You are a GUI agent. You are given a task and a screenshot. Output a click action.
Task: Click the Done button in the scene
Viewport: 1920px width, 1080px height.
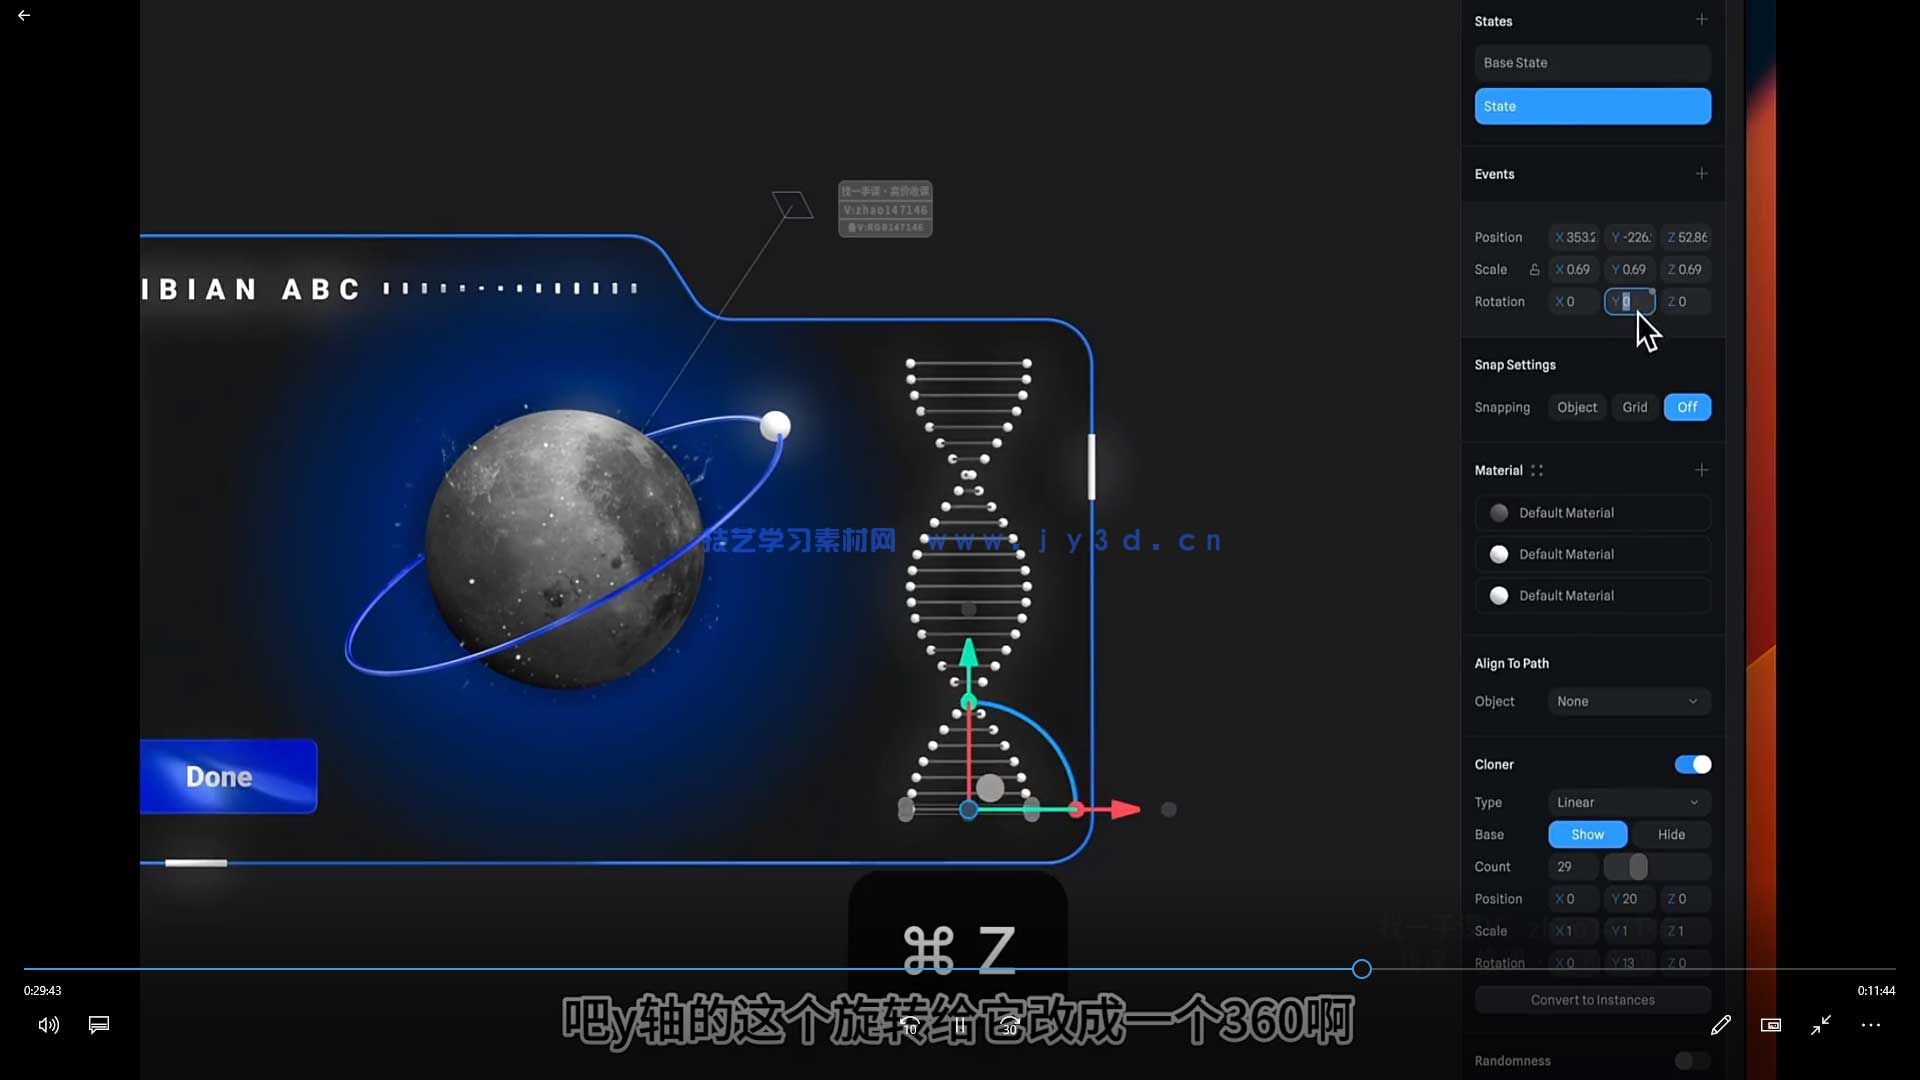tap(218, 776)
